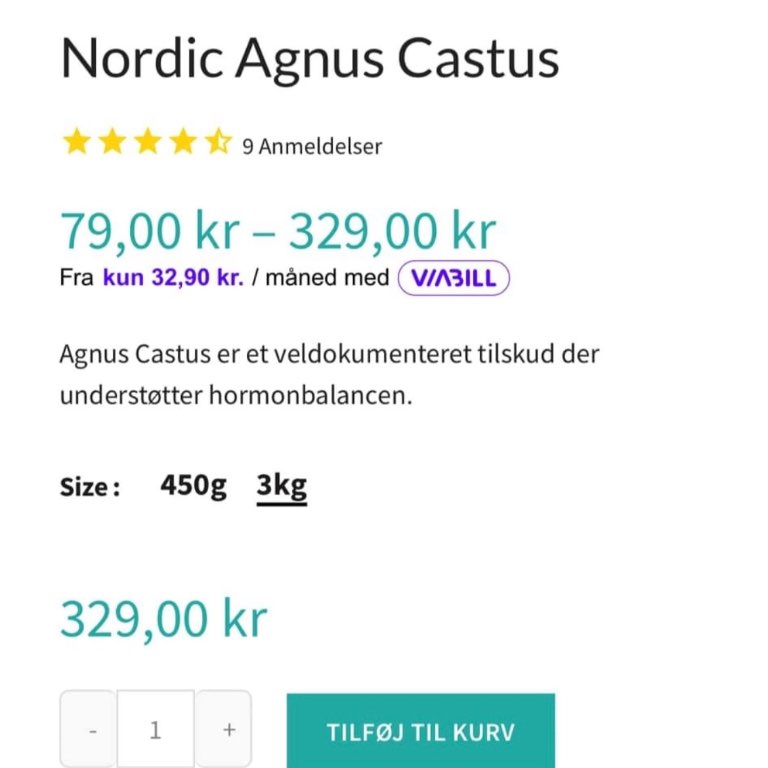
Task: Click the Nordic Agnus Castus title
Action: point(310,59)
